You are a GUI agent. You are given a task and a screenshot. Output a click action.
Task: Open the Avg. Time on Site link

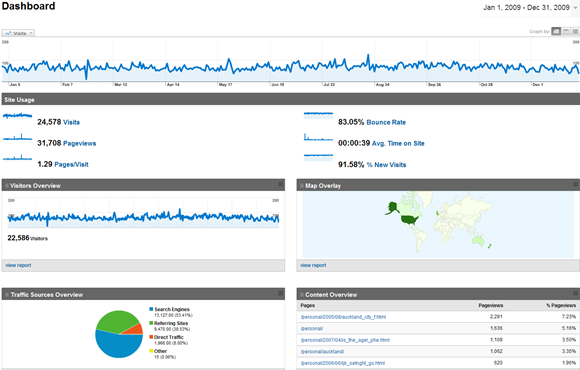coord(398,143)
